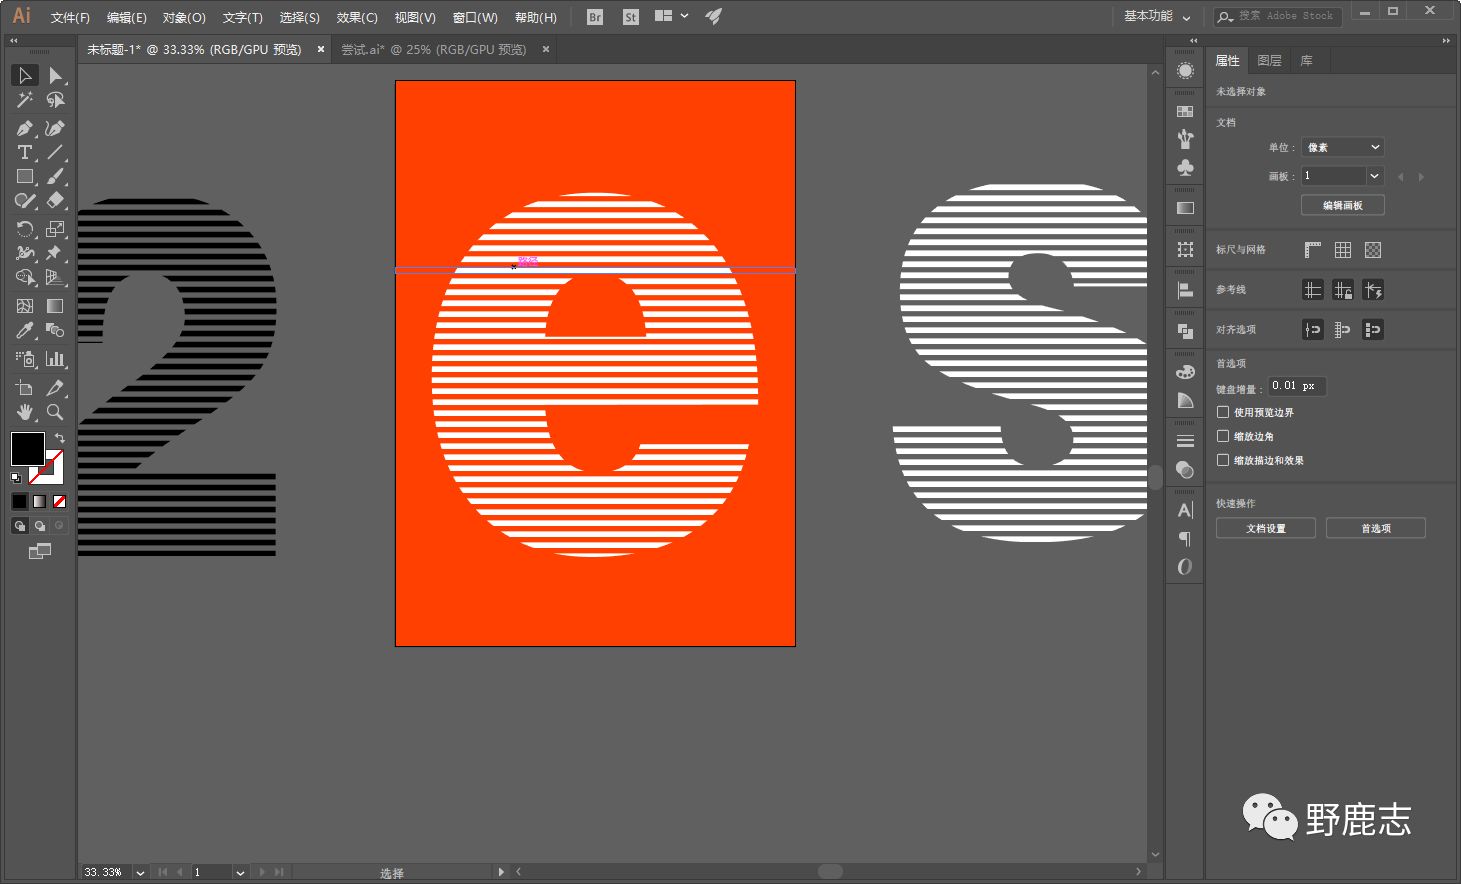Open the 单位 units dropdown

point(1342,147)
